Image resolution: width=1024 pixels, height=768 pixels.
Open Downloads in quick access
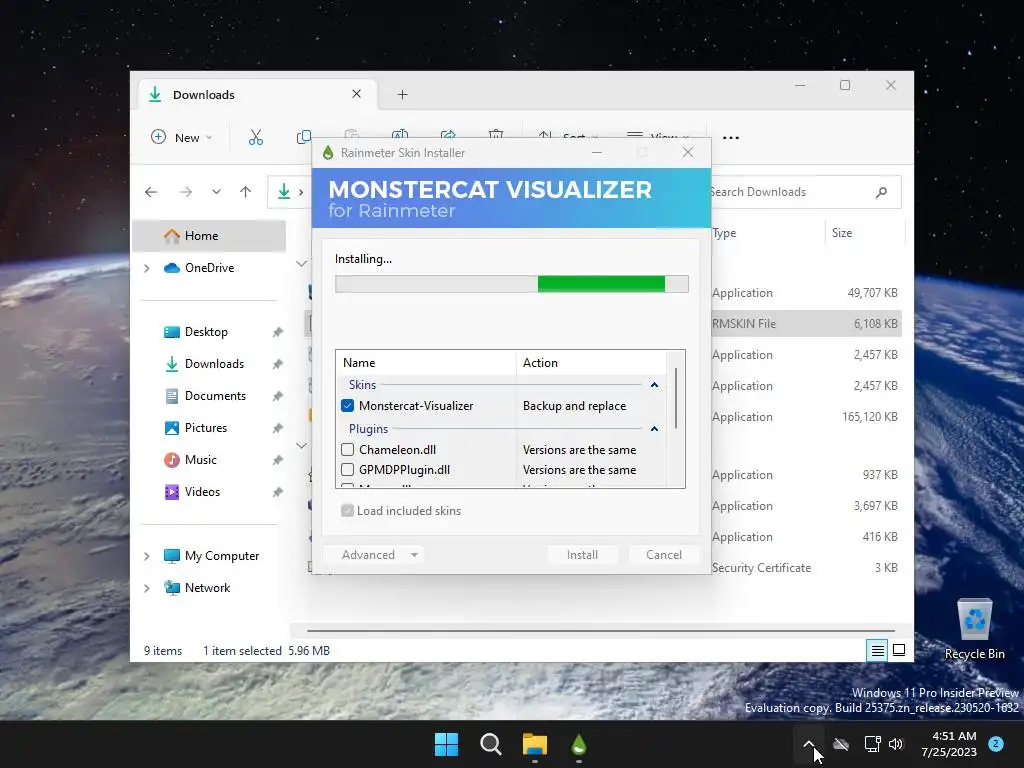point(214,364)
